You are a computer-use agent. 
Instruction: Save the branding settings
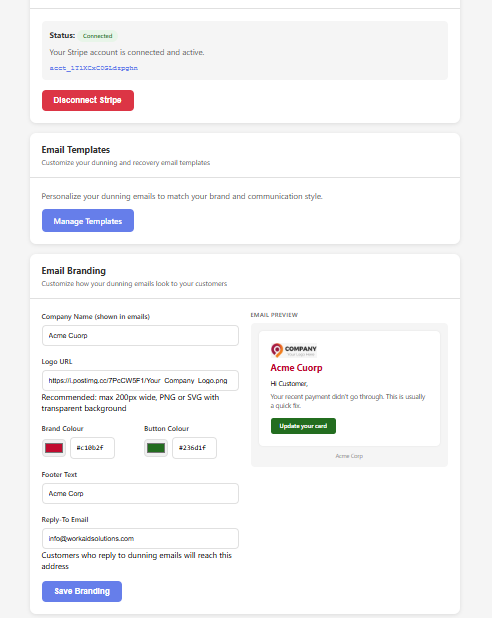82,591
